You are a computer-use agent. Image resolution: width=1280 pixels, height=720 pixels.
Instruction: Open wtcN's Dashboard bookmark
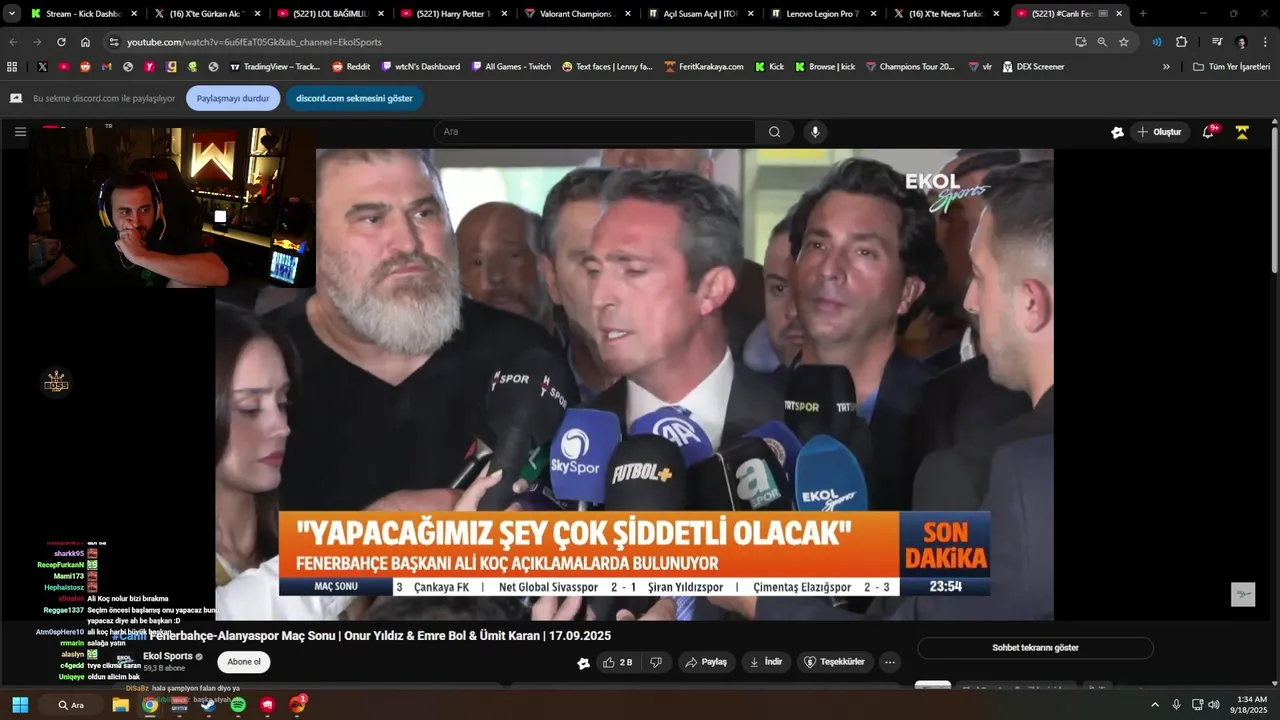(x=420, y=67)
